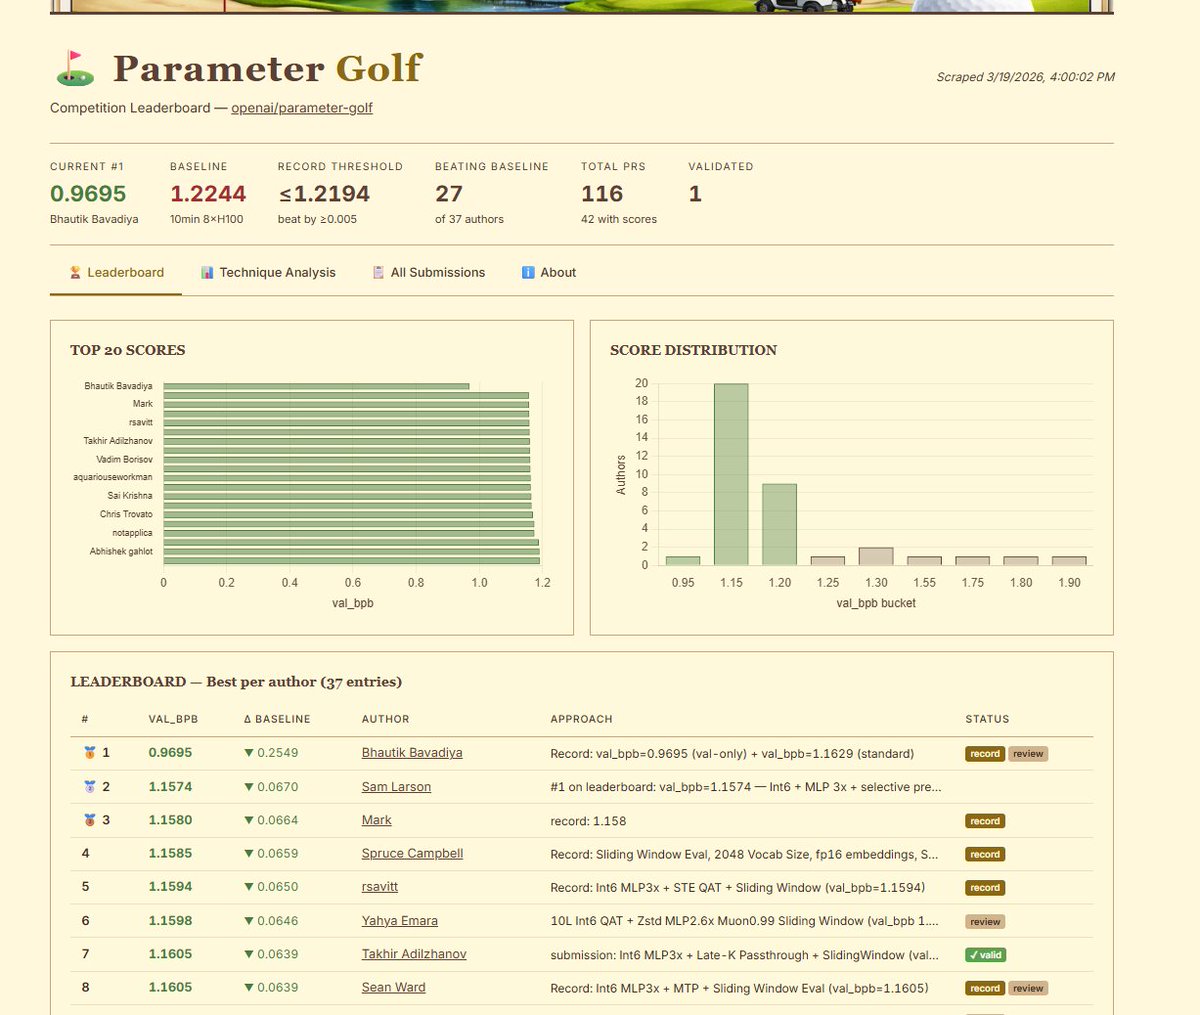Open Spruce Campbell author link
Viewport: 1200px width, 1015px height.
412,854
